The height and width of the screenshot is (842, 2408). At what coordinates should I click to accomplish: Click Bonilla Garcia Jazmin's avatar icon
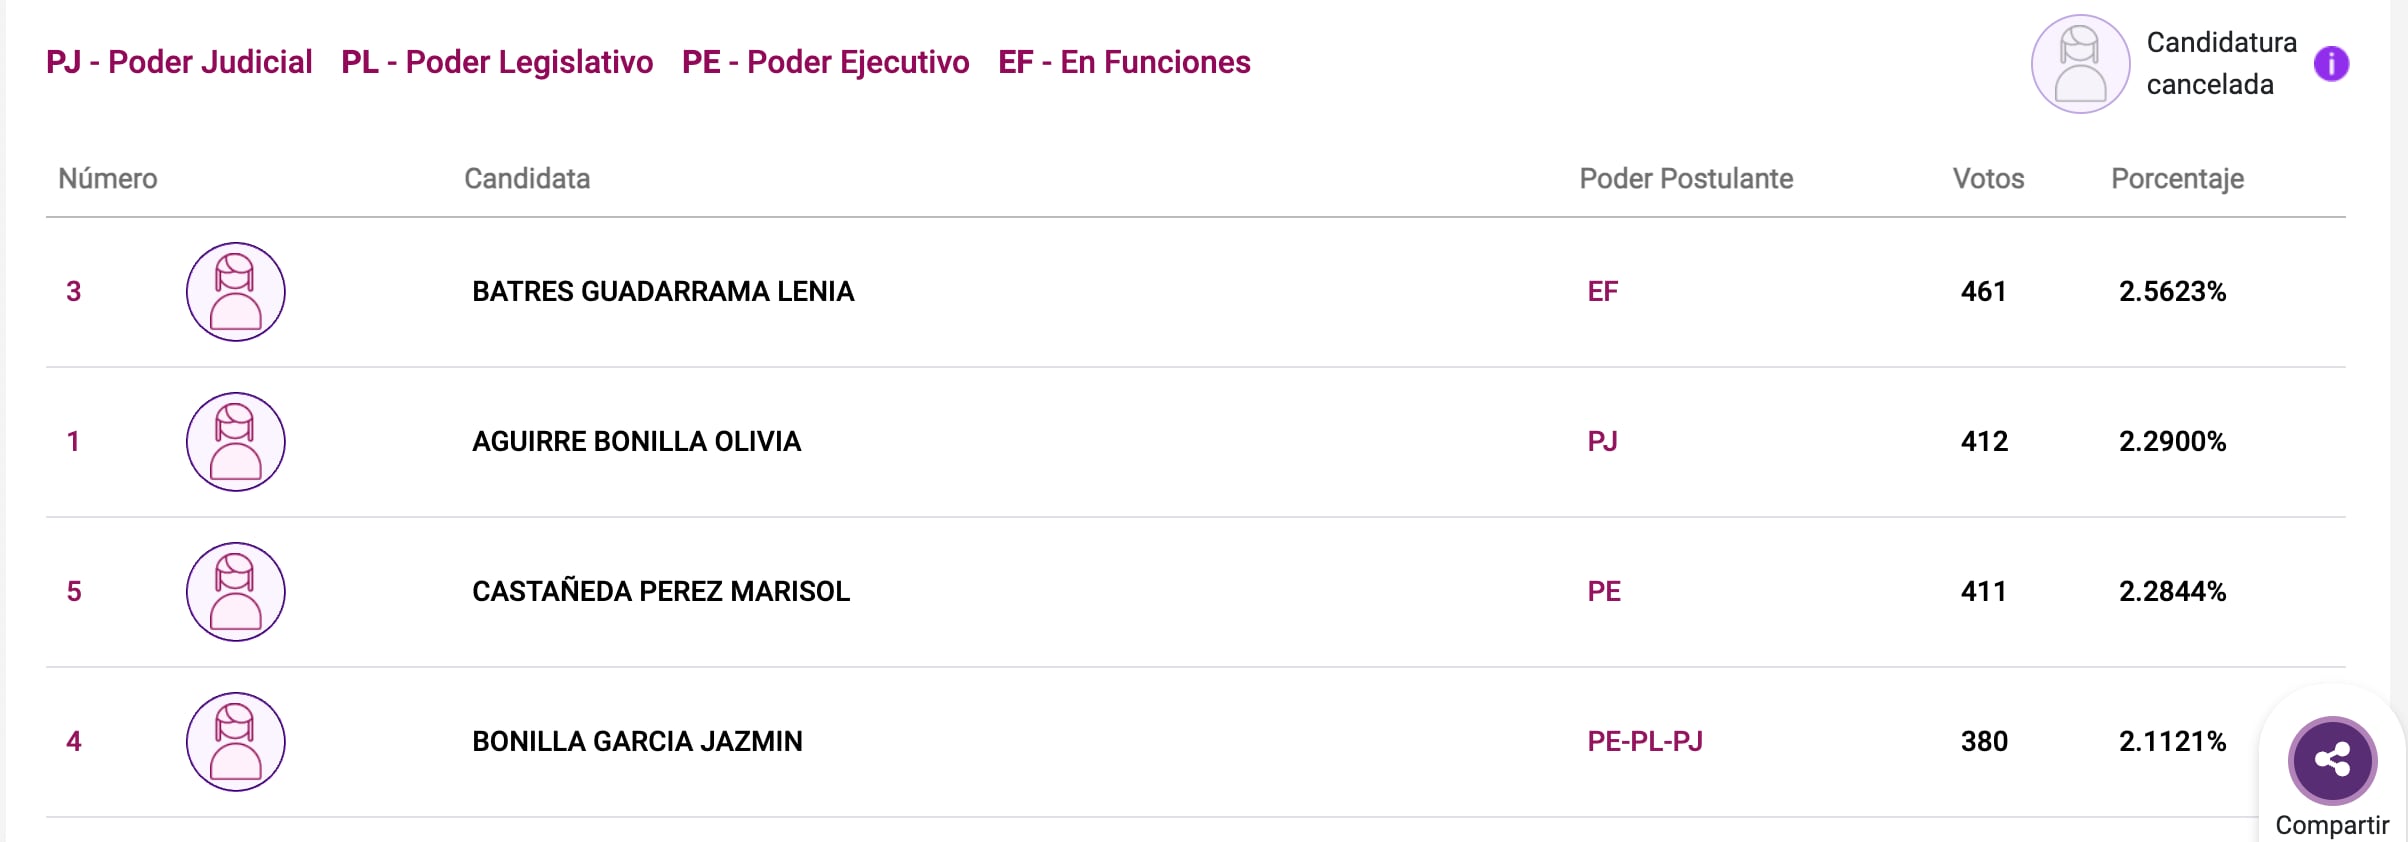pyautogui.click(x=236, y=742)
